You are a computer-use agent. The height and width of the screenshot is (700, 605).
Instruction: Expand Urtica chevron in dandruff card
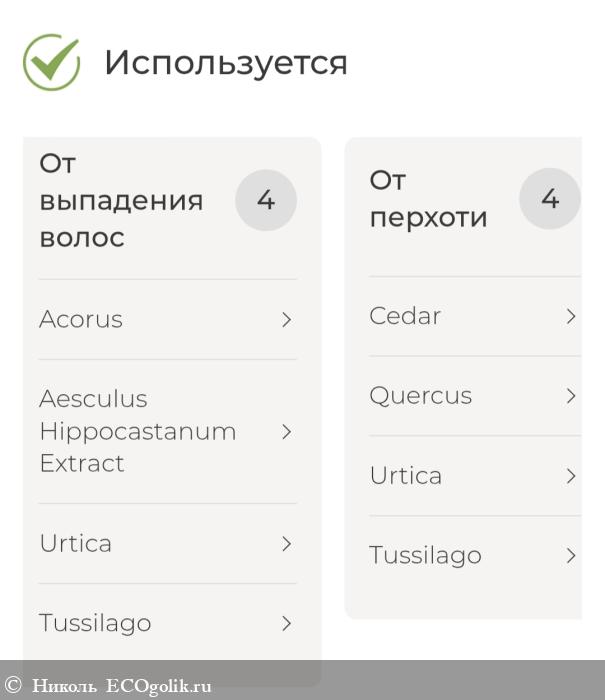(571, 476)
